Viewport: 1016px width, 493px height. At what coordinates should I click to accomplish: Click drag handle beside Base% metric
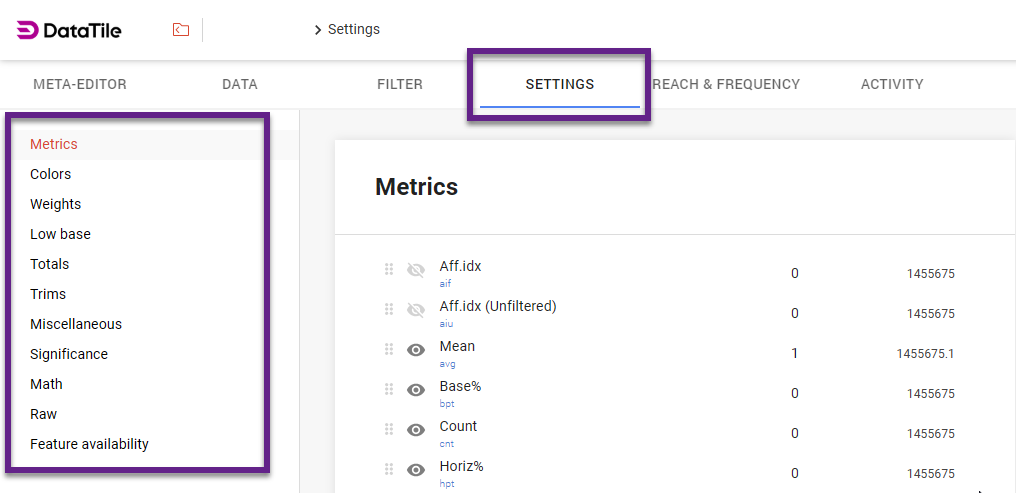pyautogui.click(x=389, y=389)
